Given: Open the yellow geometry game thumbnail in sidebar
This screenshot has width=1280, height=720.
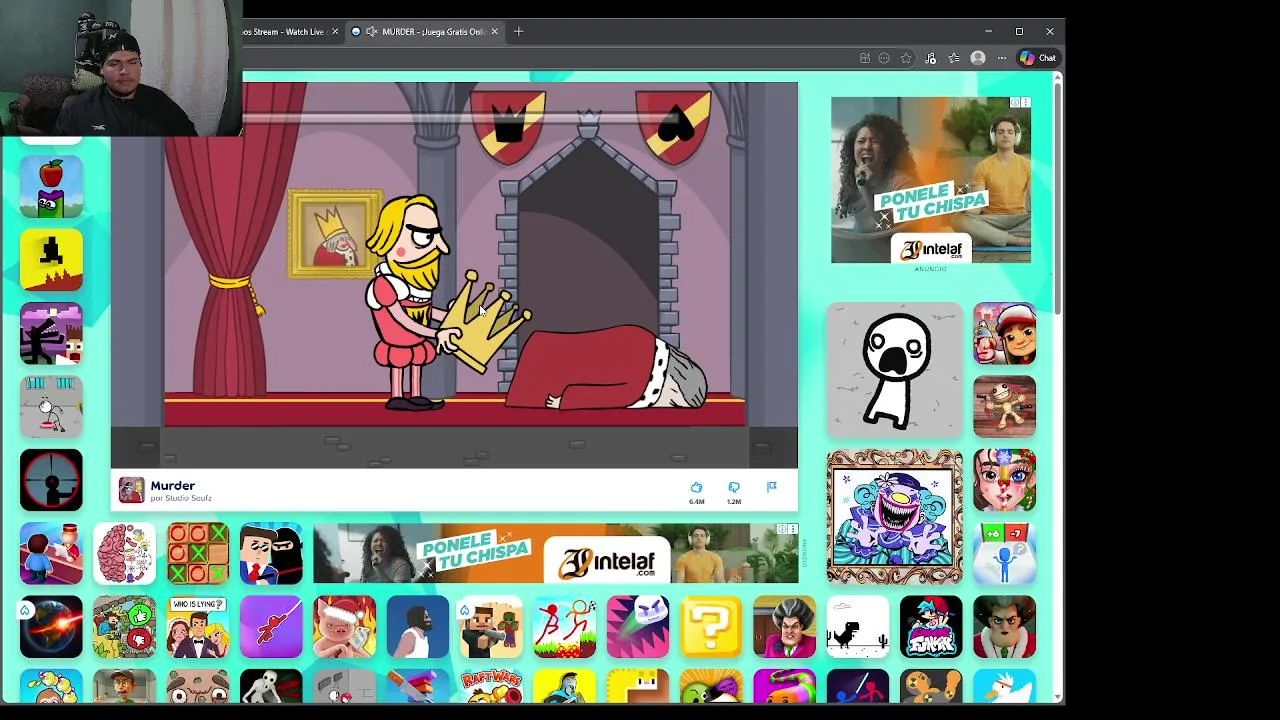Looking at the screenshot, I should pyautogui.click(x=51, y=260).
